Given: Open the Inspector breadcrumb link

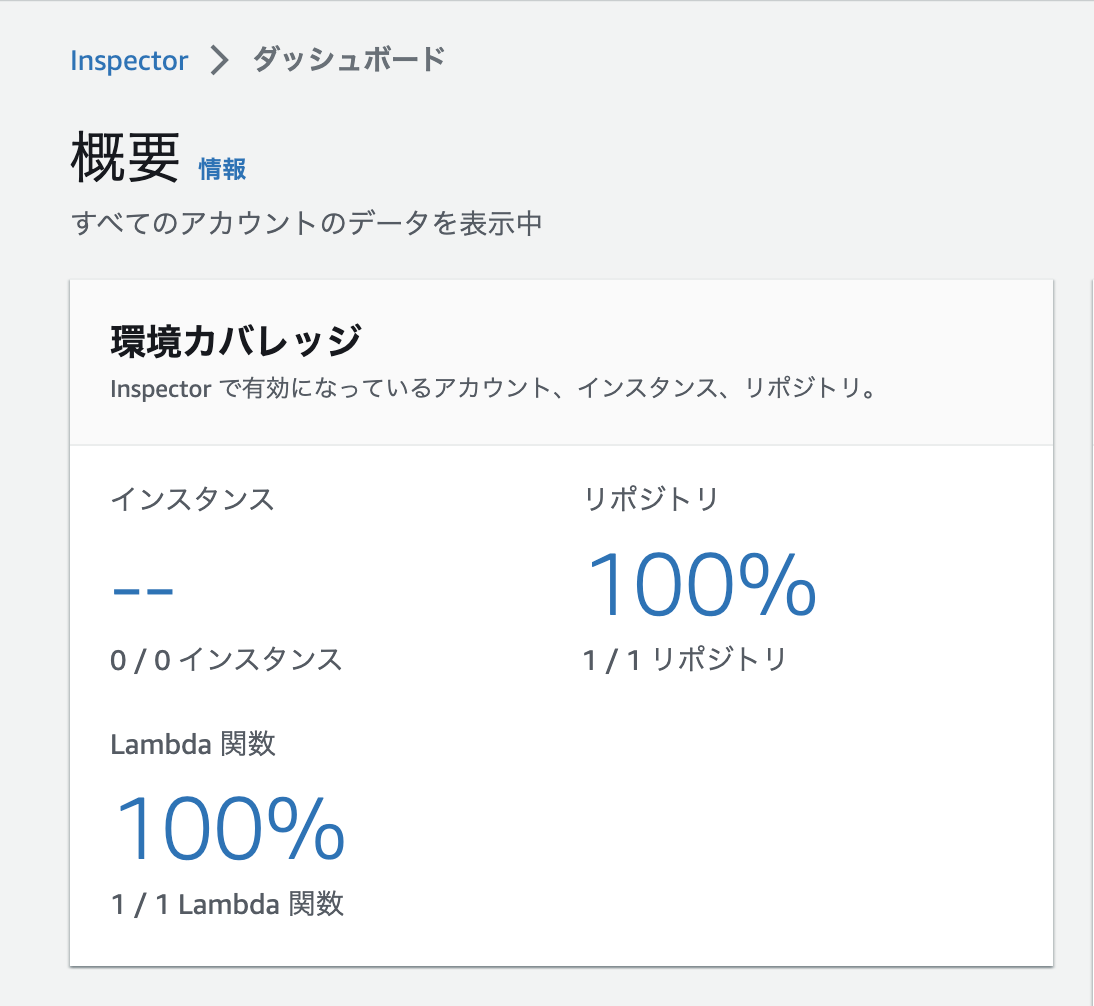Looking at the screenshot, I should pyautogui.click(x=128, y=60).
